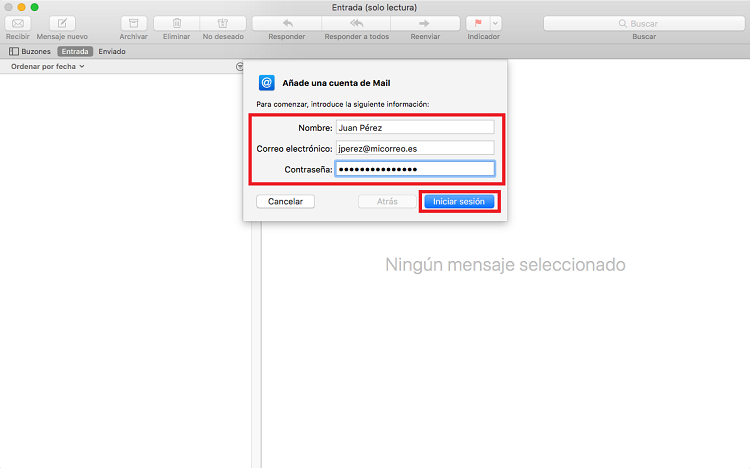Select the Enviado mailbox tab
The width and height of the screenshot is (750, 468).
point(112,51)
